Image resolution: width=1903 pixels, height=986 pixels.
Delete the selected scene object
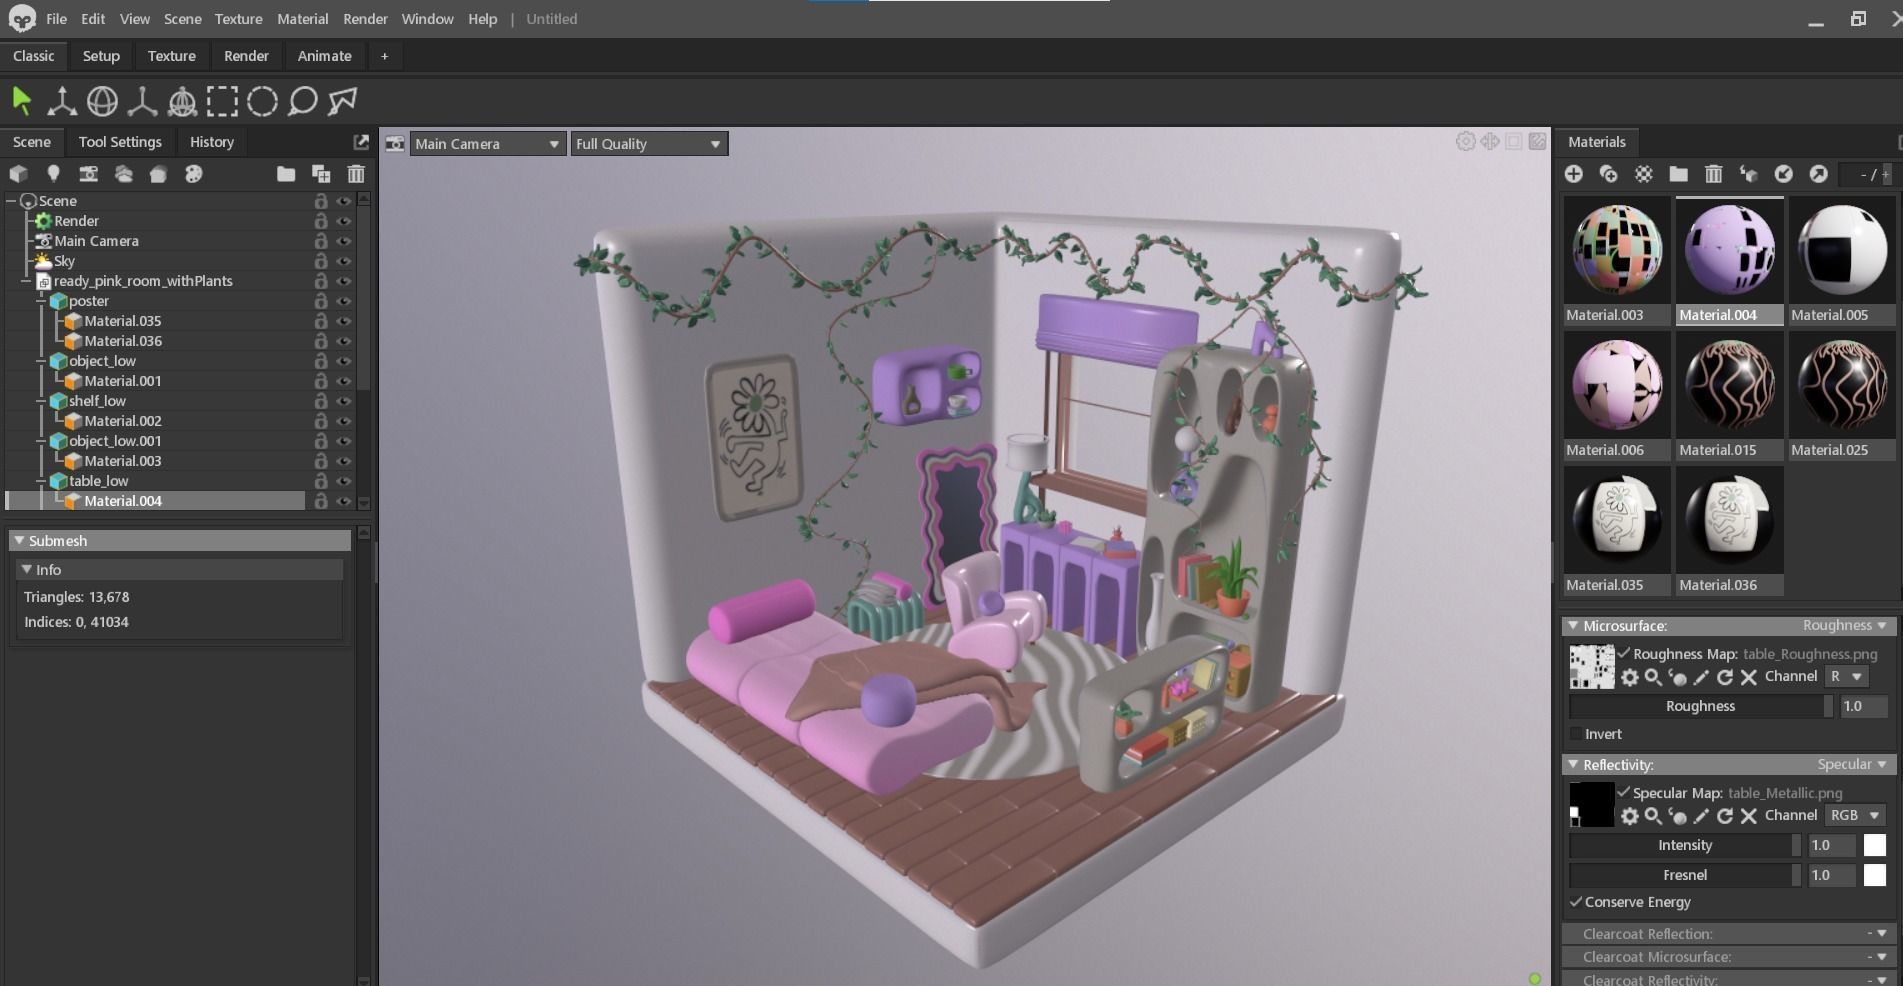pos(356,174)
